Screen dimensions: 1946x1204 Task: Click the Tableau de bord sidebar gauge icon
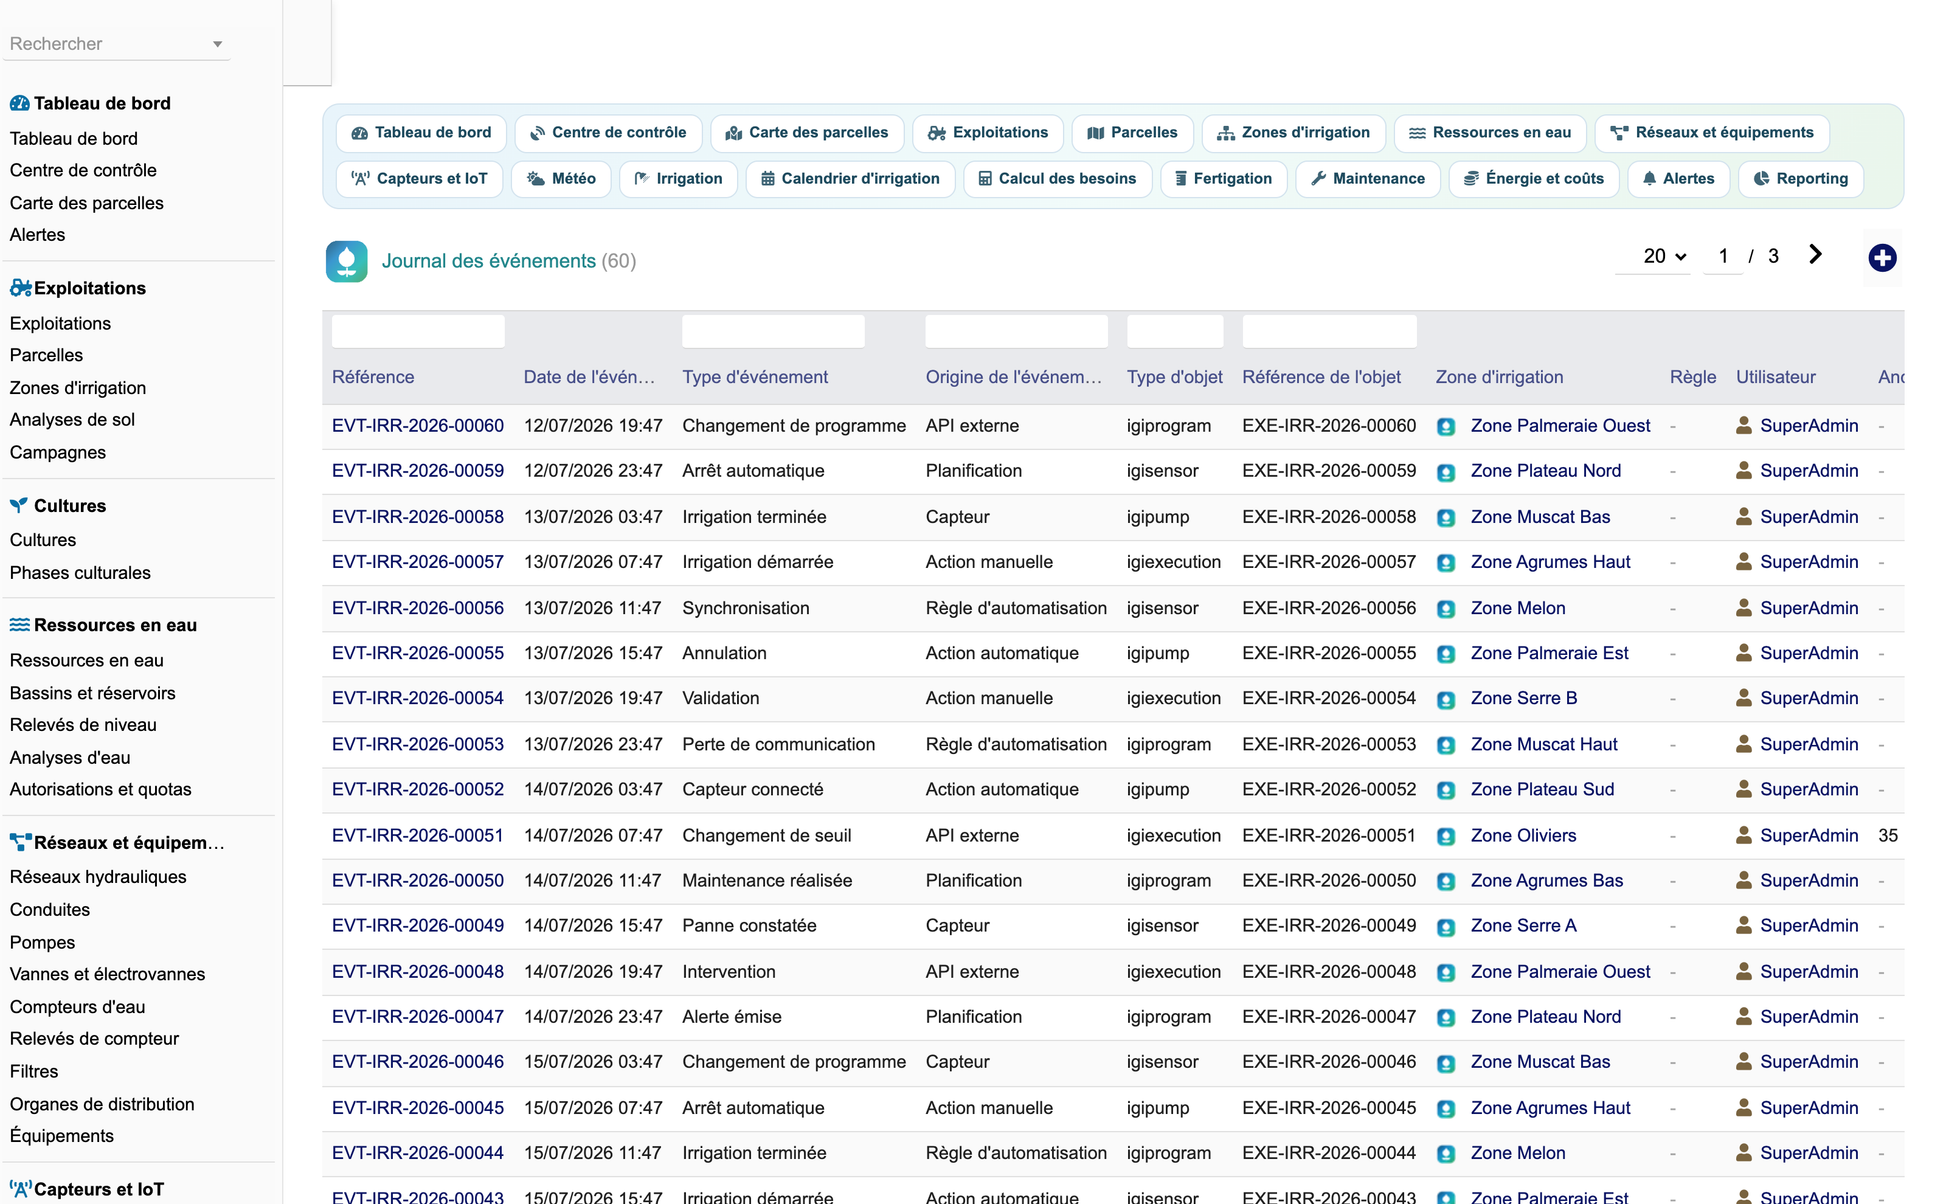pos(19,103)
